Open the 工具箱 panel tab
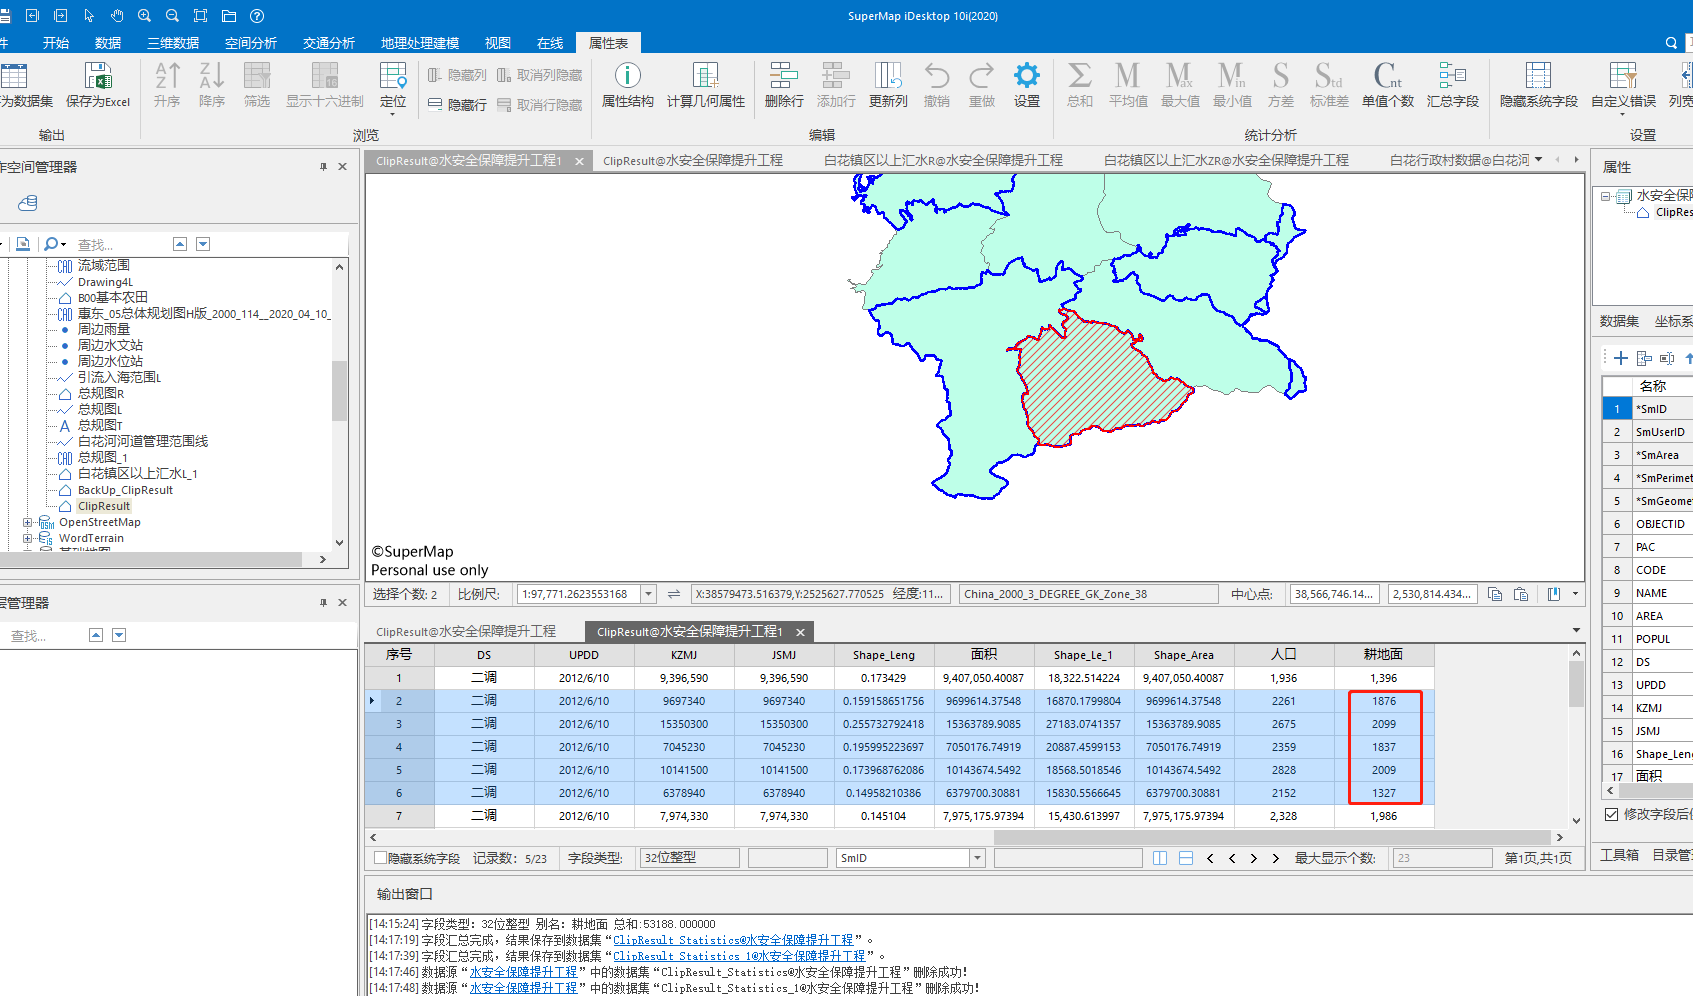The width and height of the screenshot is (1693, 996). click(x=1619, y=855)
